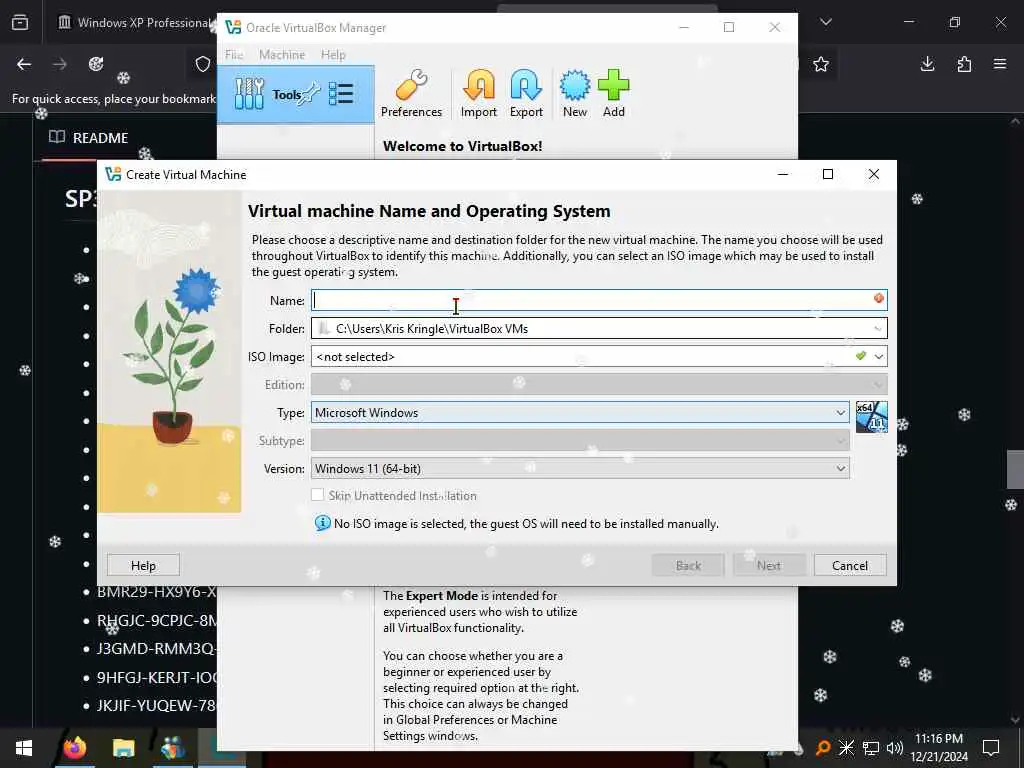Click the snowflake tray icon
Image resolution: width=1024 pixels, height=768 pixels.
(846, 748)
